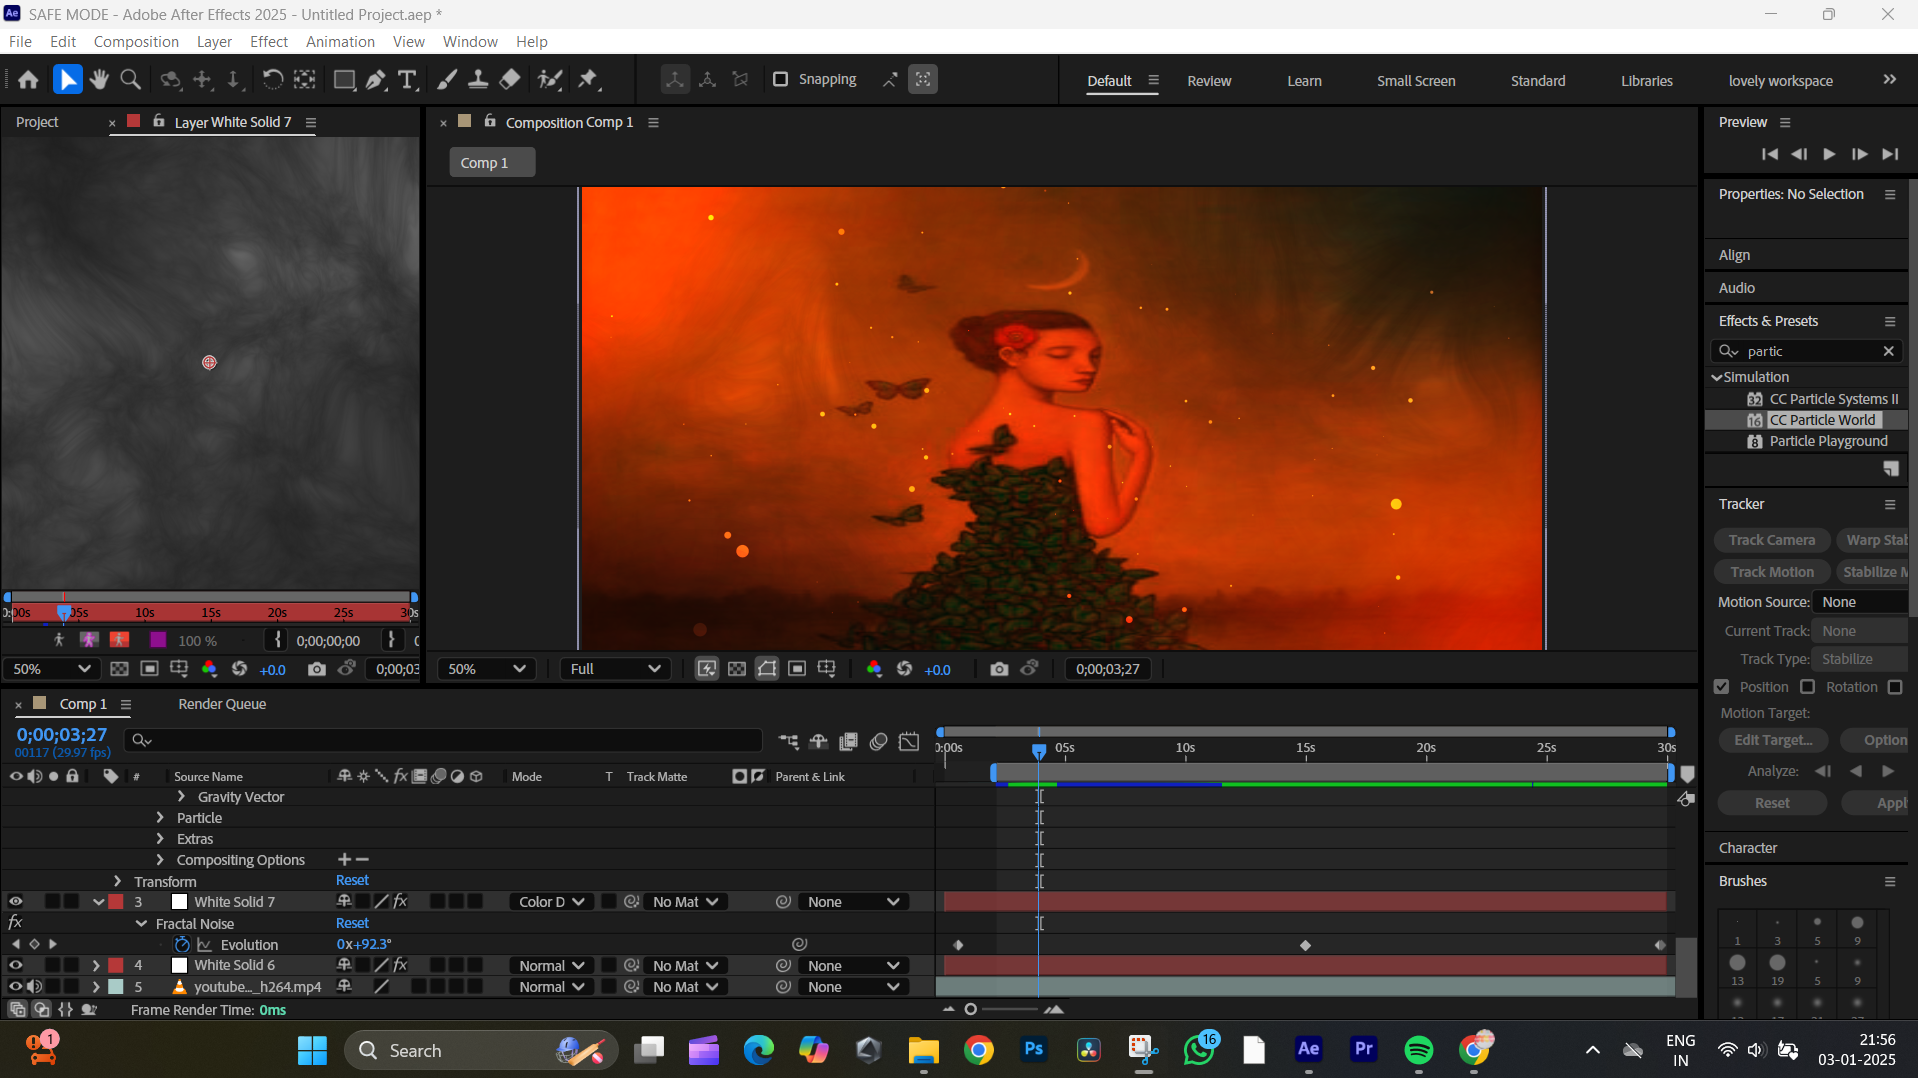Click Reset Exposure icon in Composition viewer
Image resolution: width=1918 pixels, height=1078 pixels.
coord(905,669)
